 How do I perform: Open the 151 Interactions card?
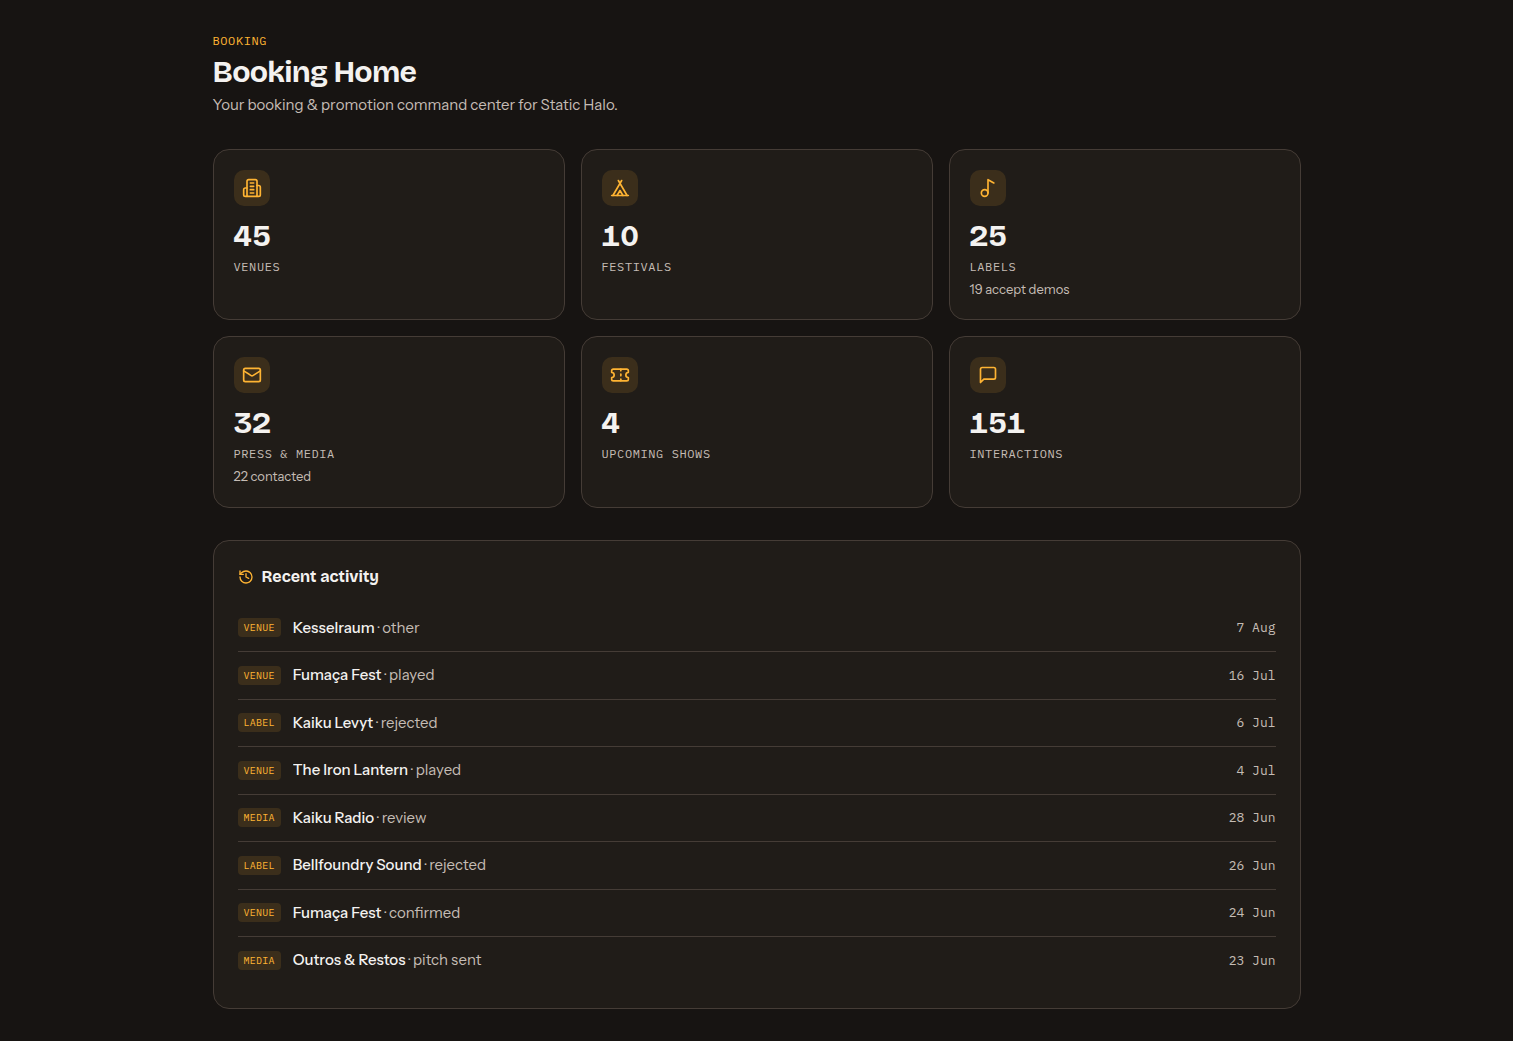[1125, 422]
